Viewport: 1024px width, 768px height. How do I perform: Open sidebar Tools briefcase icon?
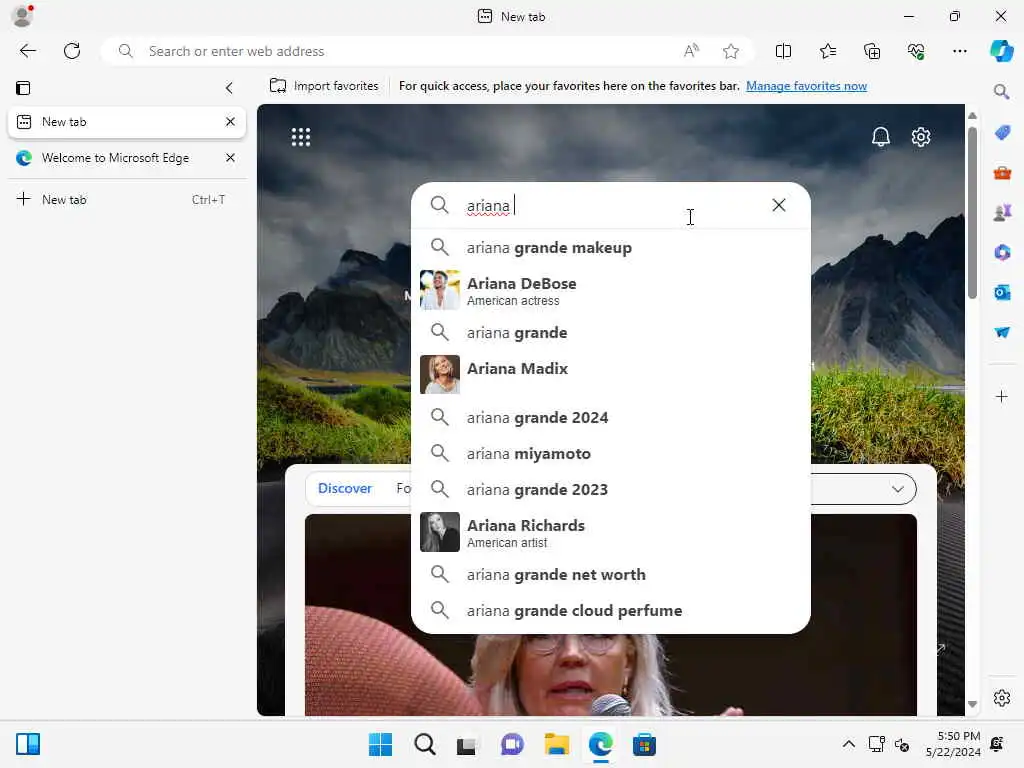pyautogui.click(x=1002, y=173)
